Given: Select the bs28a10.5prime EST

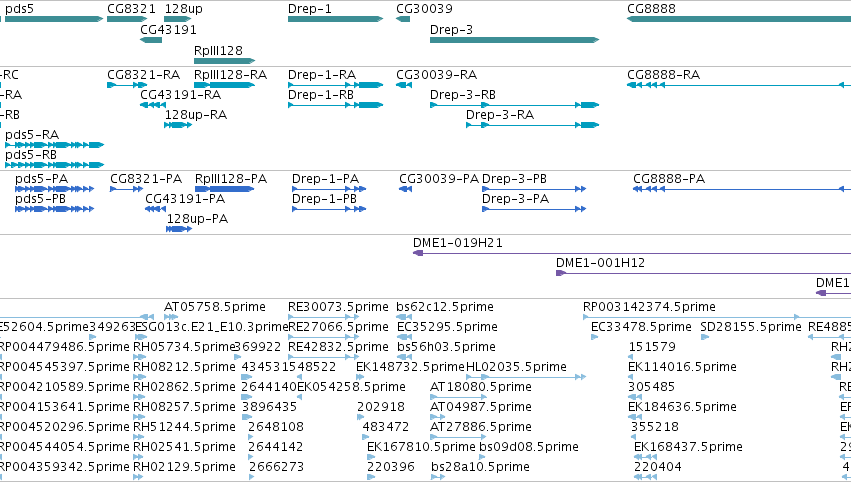Looking at the screenshot, I should [x=438, y=478].
